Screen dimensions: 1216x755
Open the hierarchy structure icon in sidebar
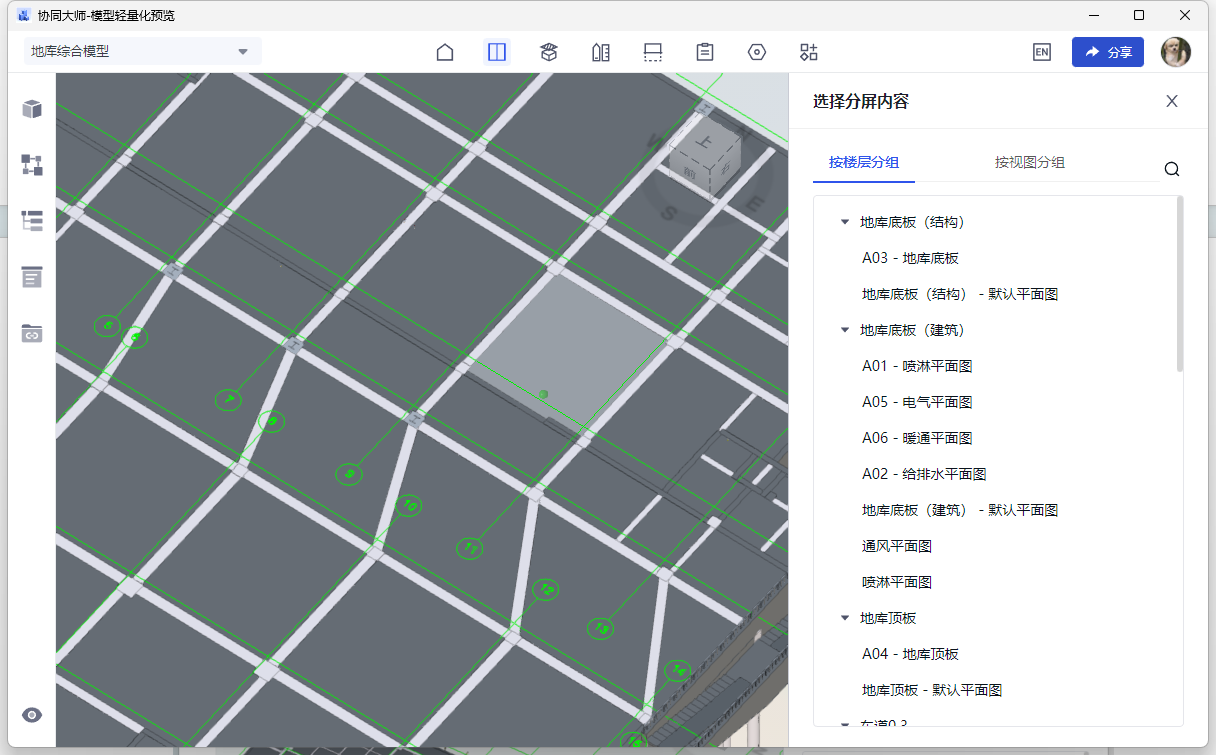click(x=32, y=165)
